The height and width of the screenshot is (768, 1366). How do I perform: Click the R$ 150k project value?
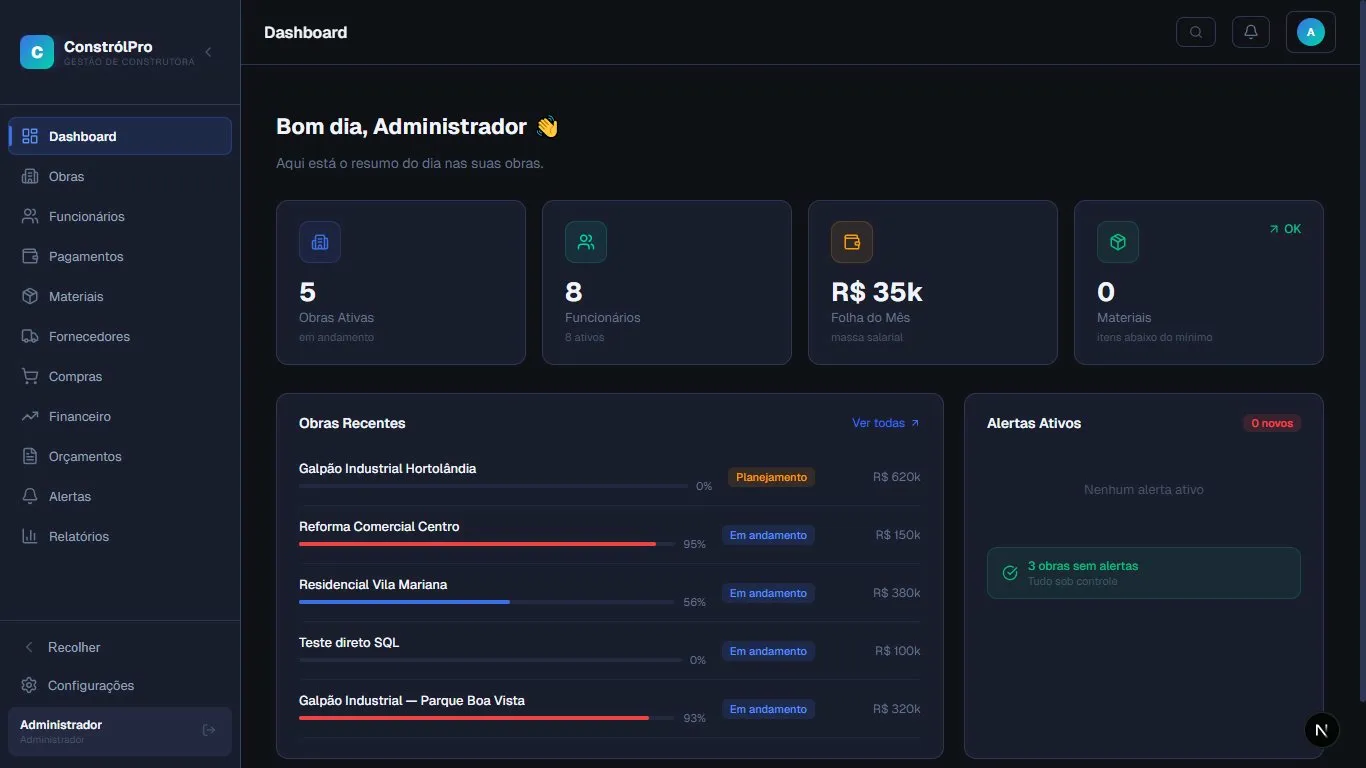click(897, 535)
